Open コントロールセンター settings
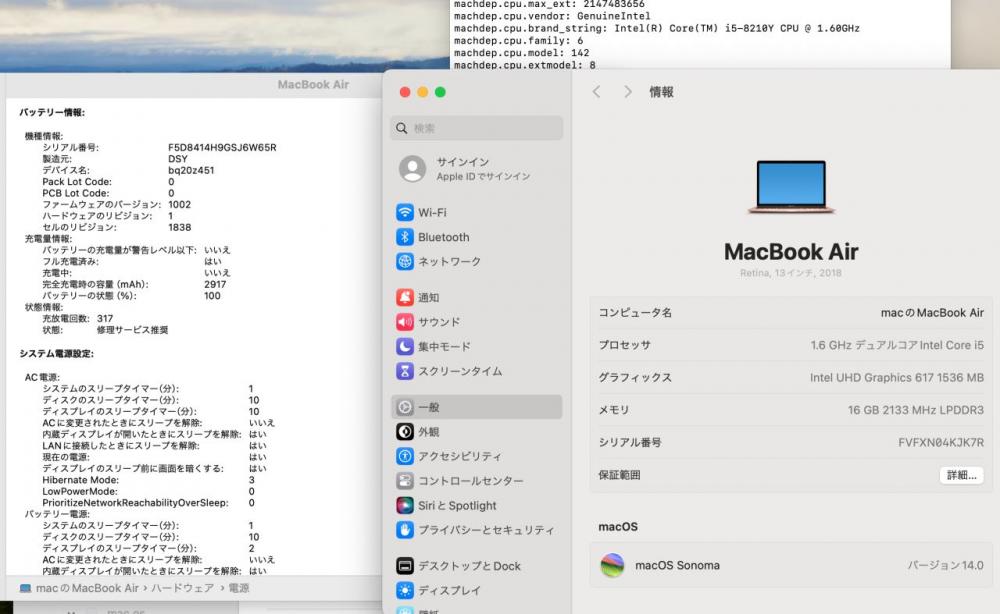This screenshot has height=614, width=1000. point(470,481)
